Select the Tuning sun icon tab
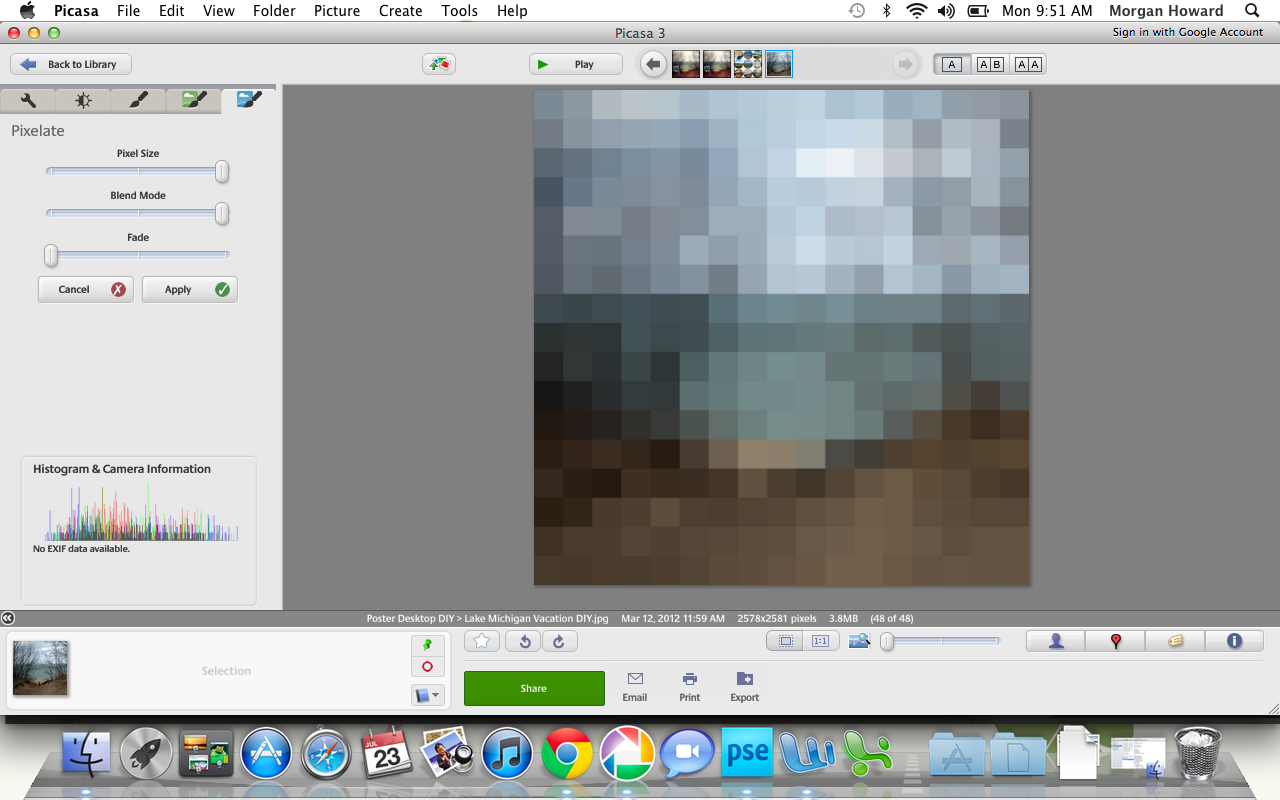 click(x=82, y=100)
